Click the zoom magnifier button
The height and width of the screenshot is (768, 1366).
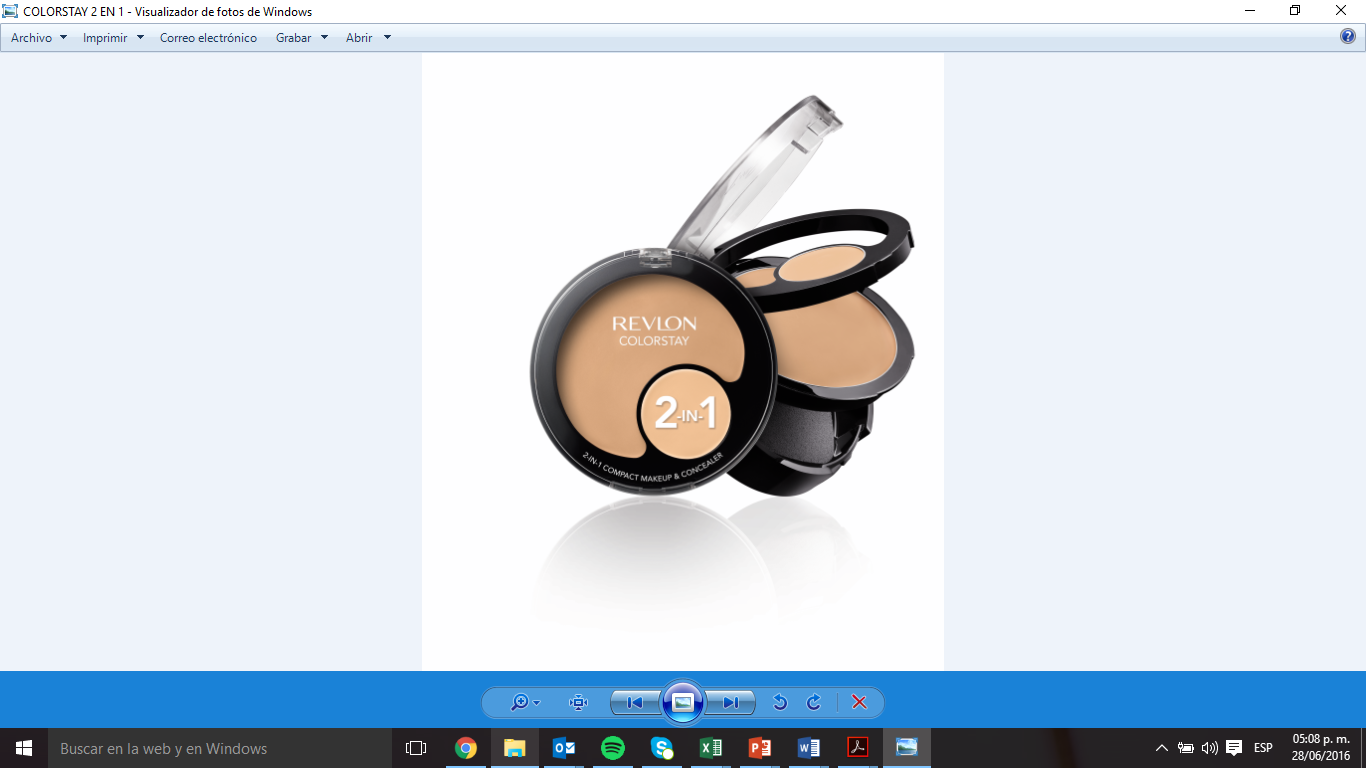click(x=519, y=703)
